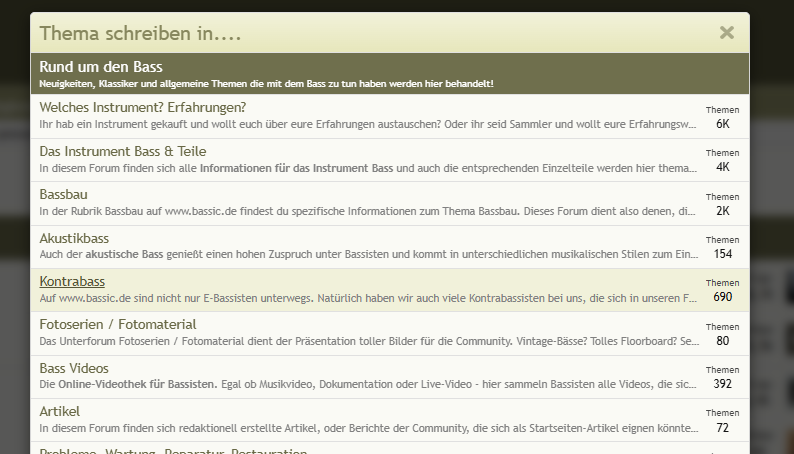Click the 4K Themen count
Viewport: 794px width, 454px height.
(722, 167)
